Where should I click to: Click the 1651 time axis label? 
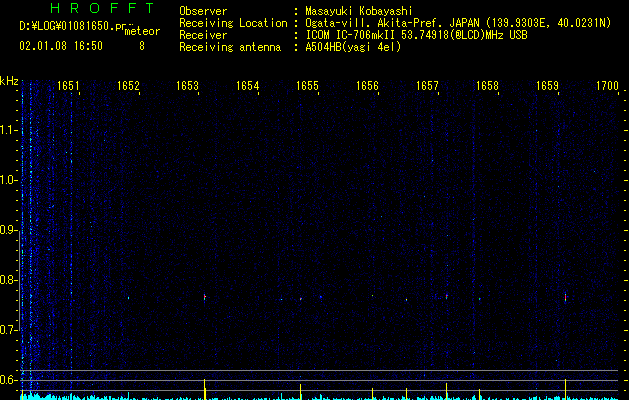(68, 86)
